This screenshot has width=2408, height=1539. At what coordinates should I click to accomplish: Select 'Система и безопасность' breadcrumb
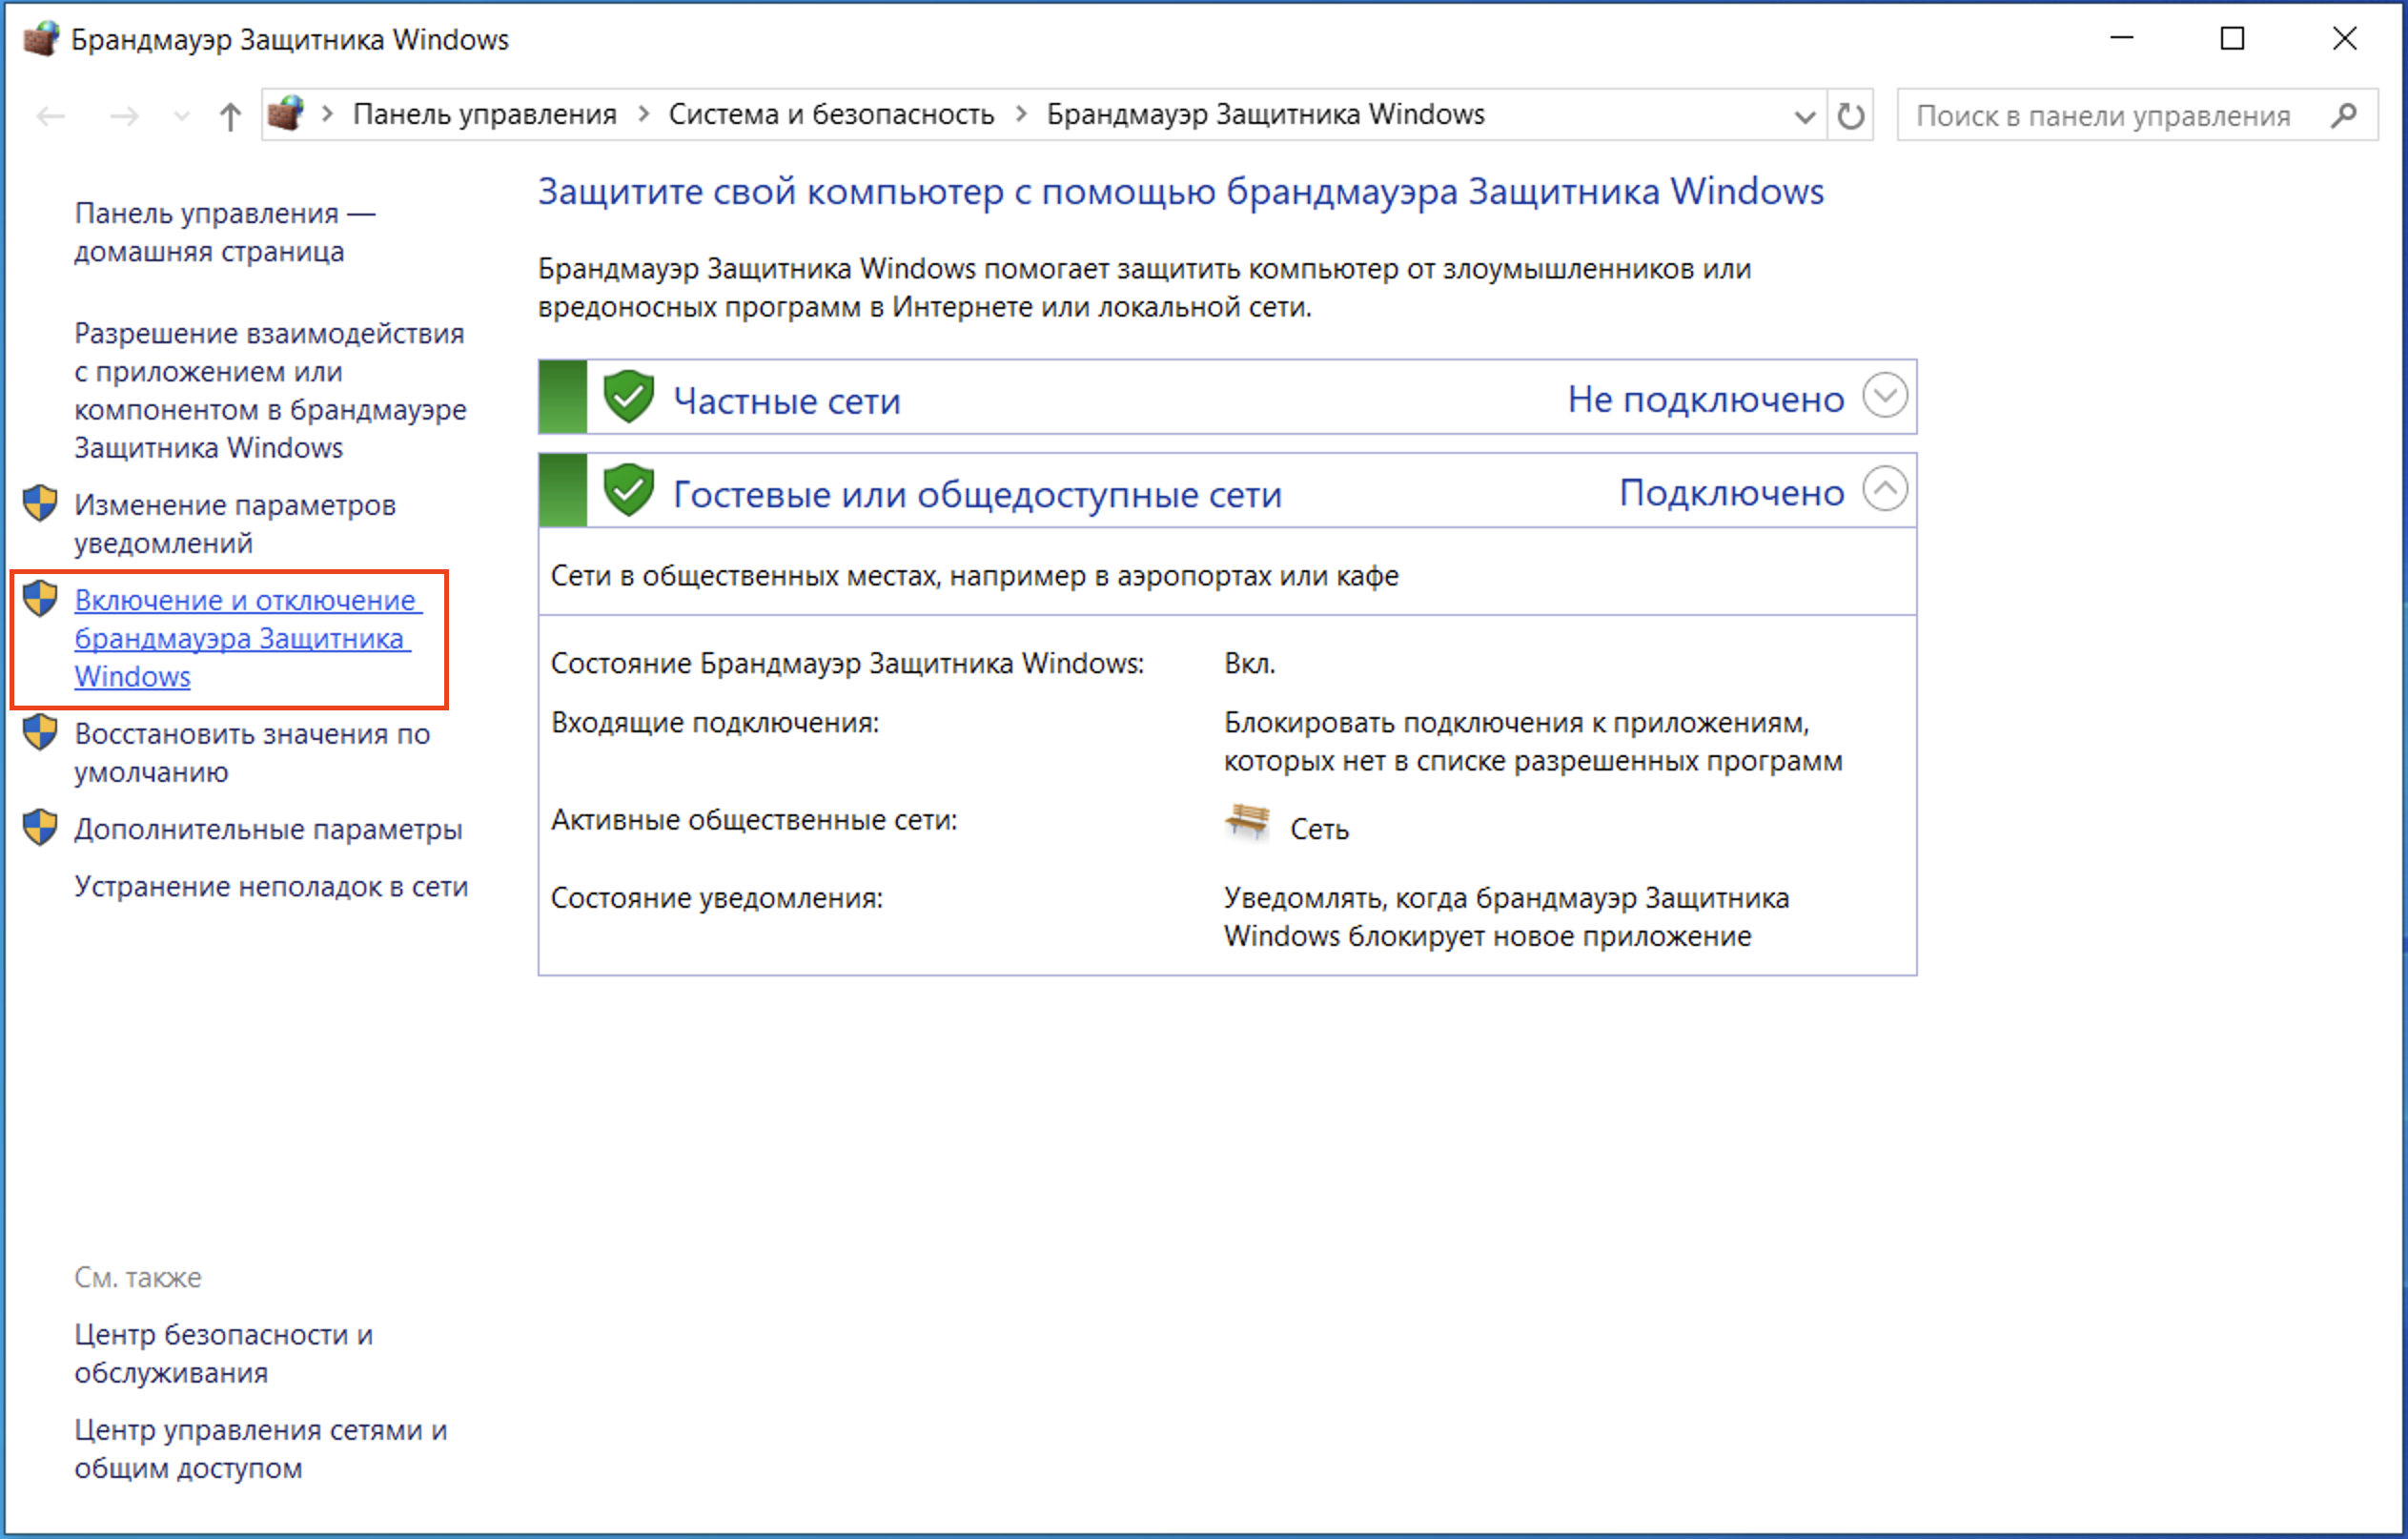coord(831,114)
